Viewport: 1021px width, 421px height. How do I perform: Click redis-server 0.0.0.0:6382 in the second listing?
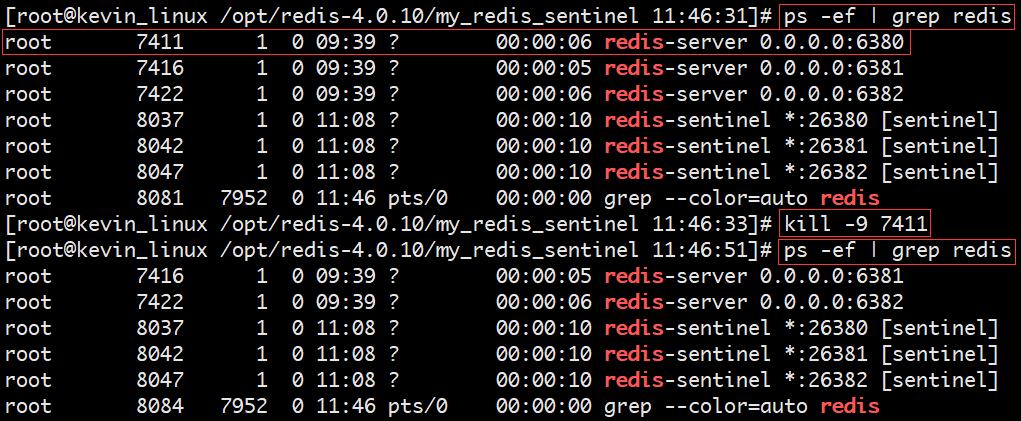click(x=754, y=303)
